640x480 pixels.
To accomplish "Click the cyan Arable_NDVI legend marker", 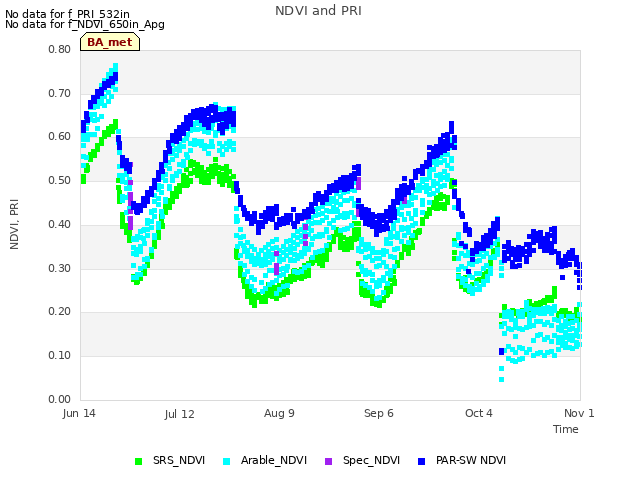I will coord(227,461).
